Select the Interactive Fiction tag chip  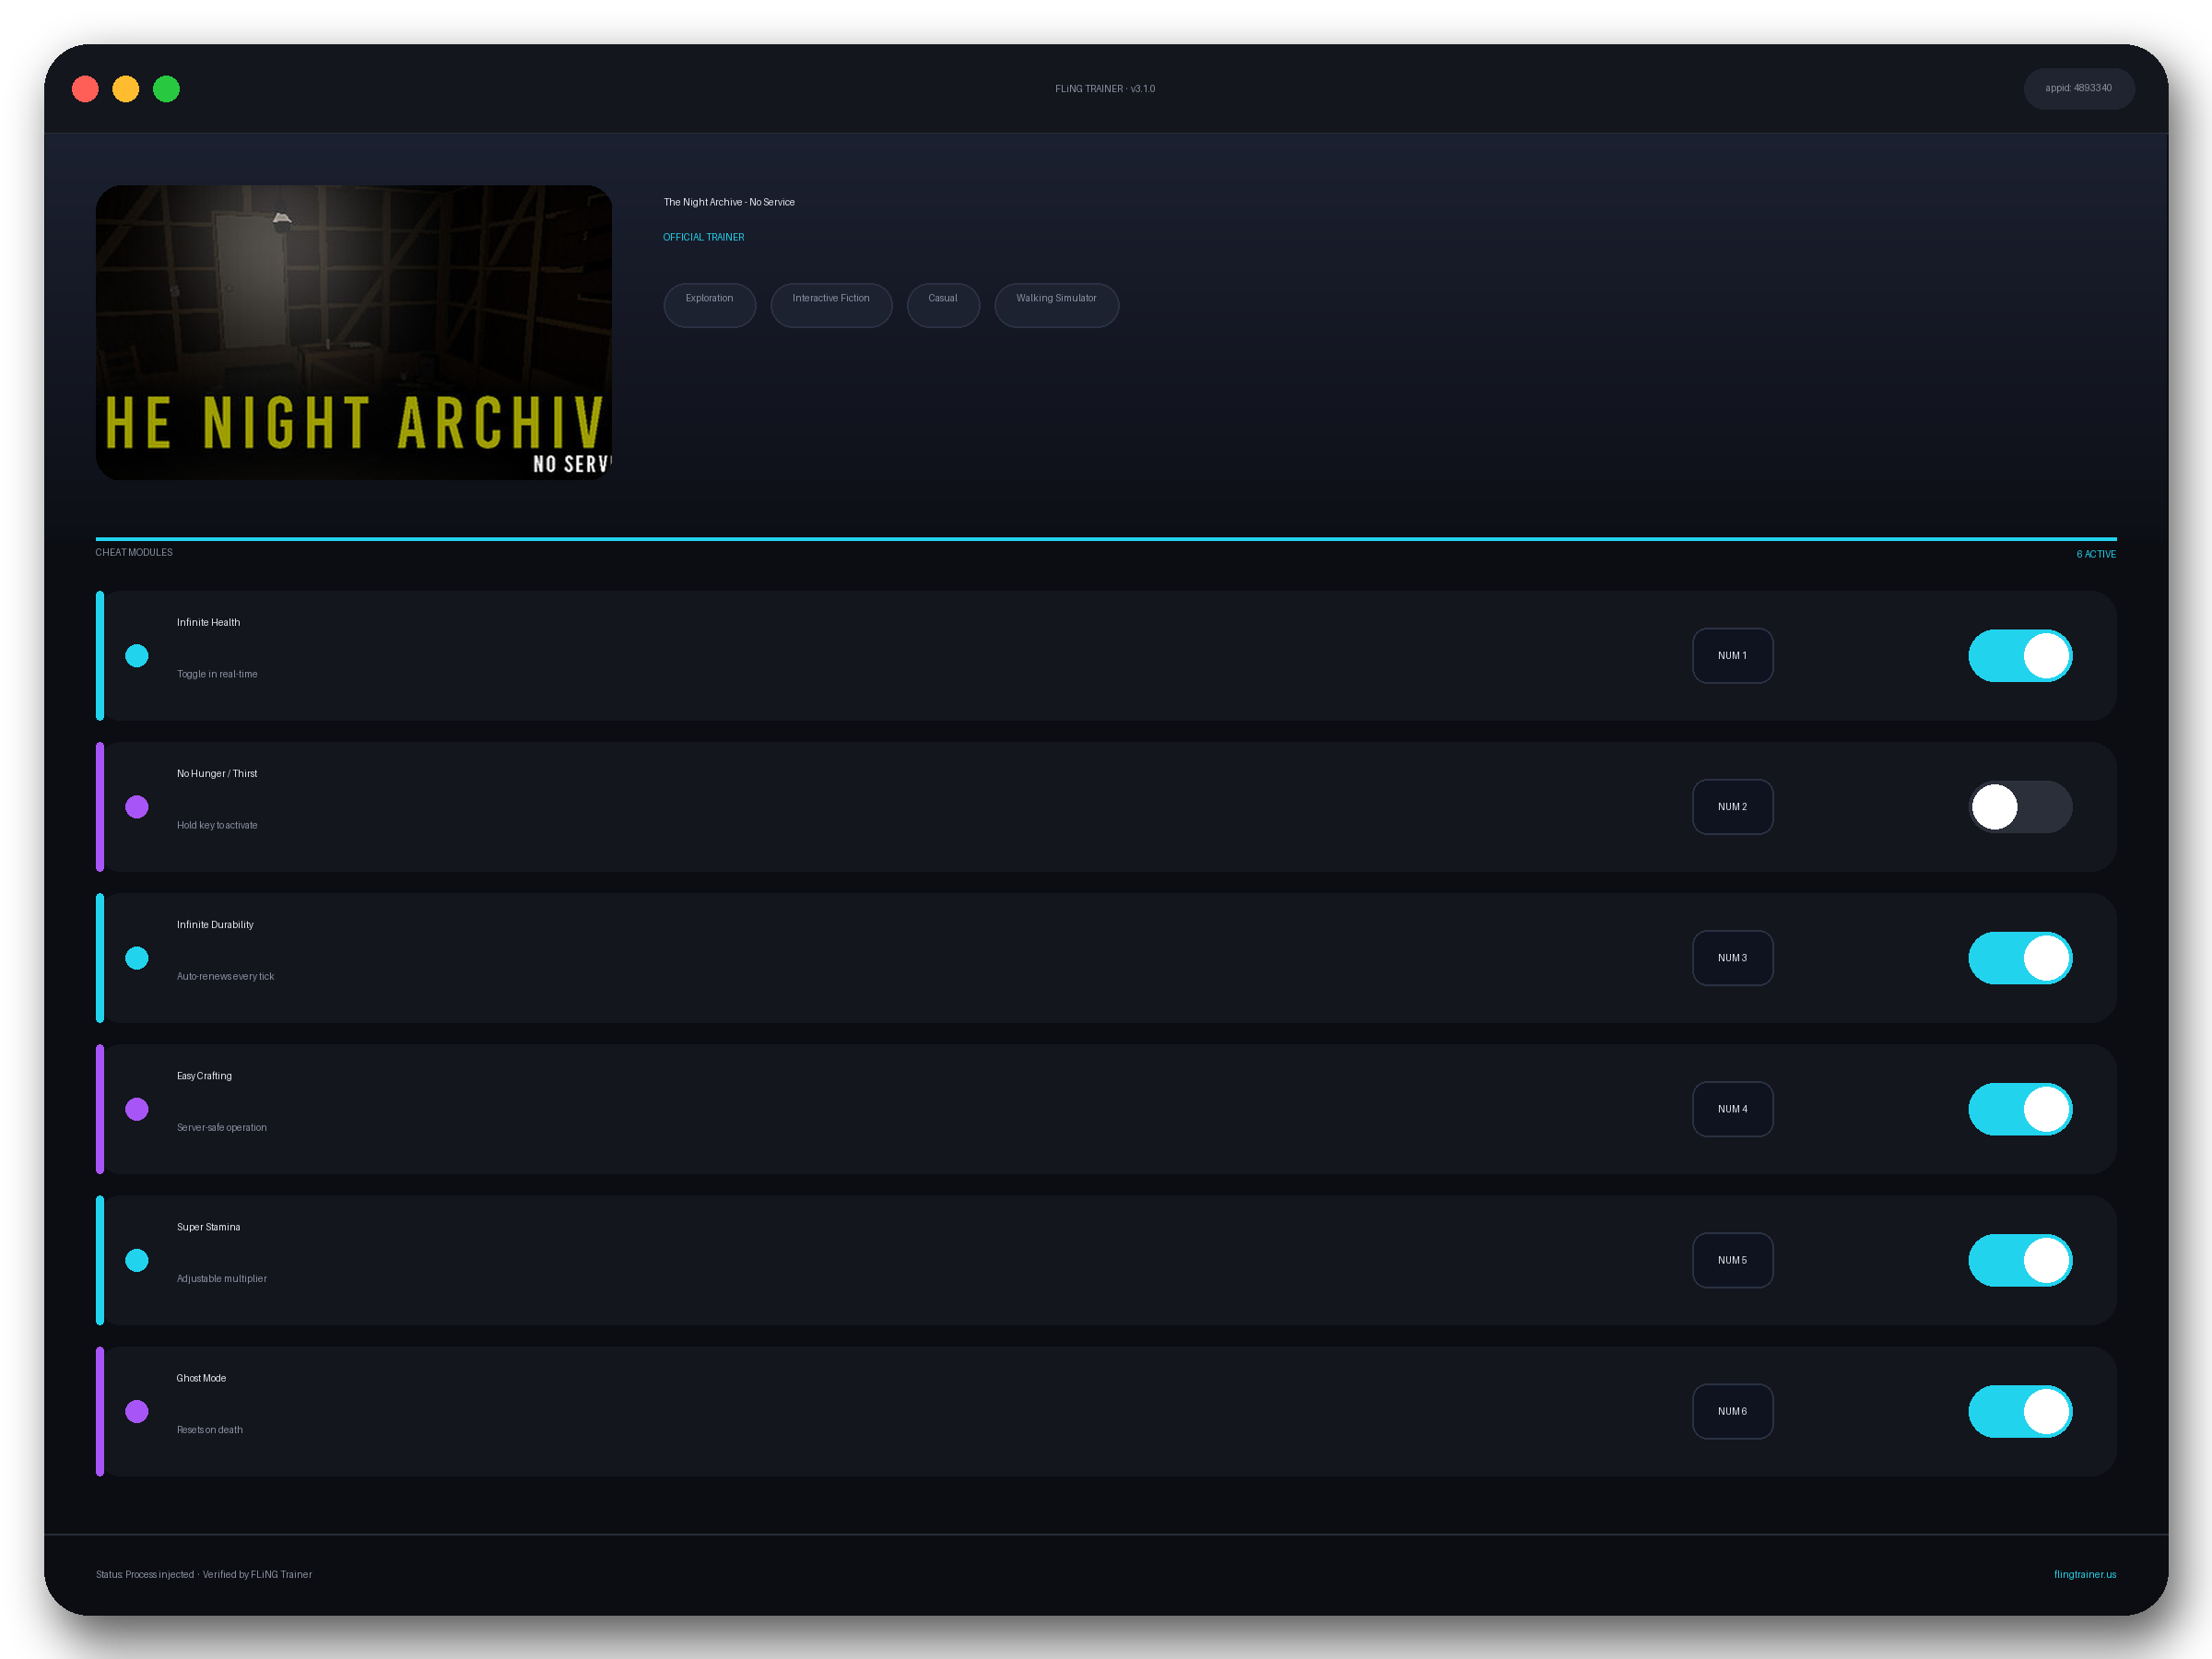831,304
